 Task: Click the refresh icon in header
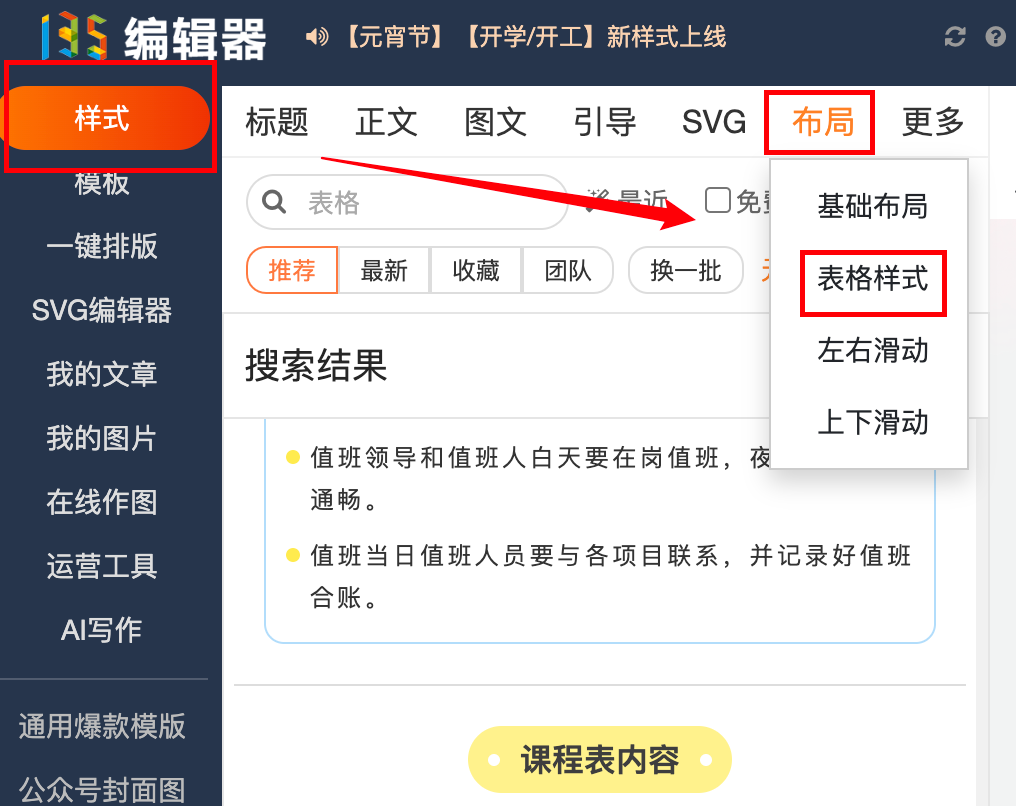(954, 36)
